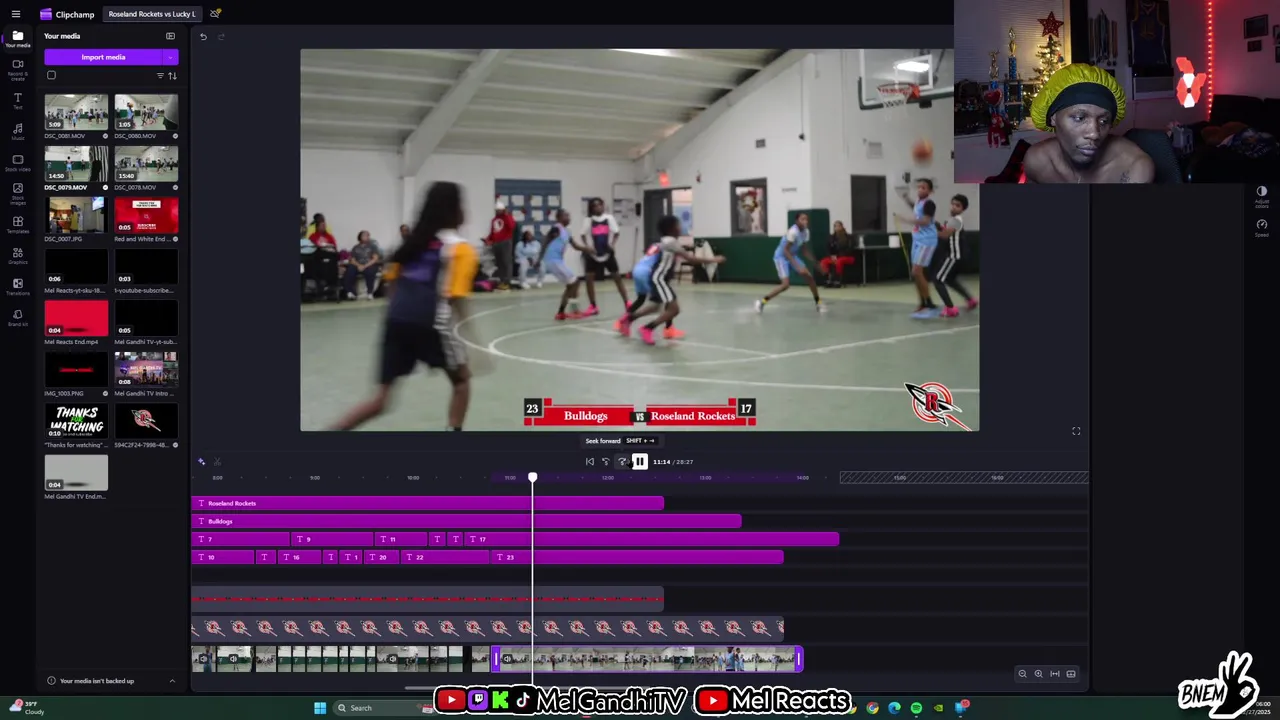Expand the Your media isn't backed up notice
The height and width of the screenshot is (720, 1280).
point(172,681)
